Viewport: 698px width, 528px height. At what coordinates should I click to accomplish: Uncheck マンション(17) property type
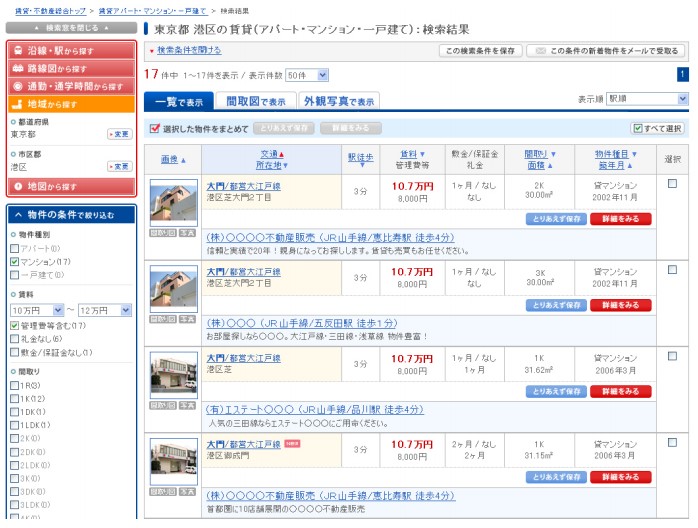(15, 262)
